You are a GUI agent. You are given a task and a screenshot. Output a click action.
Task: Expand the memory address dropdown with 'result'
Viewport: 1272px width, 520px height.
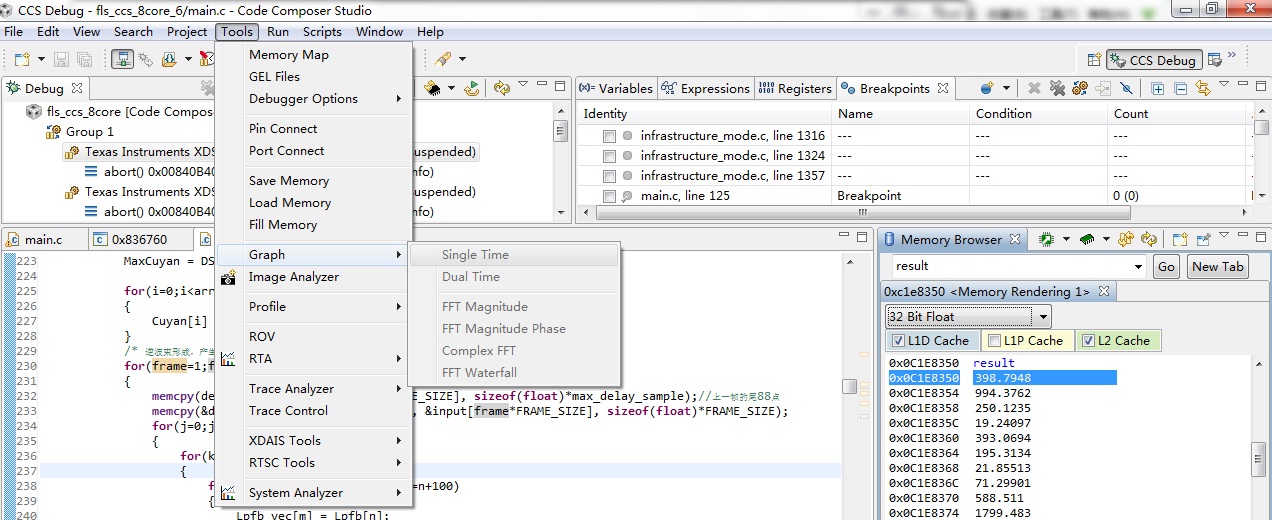click(x=1138, y=267)
